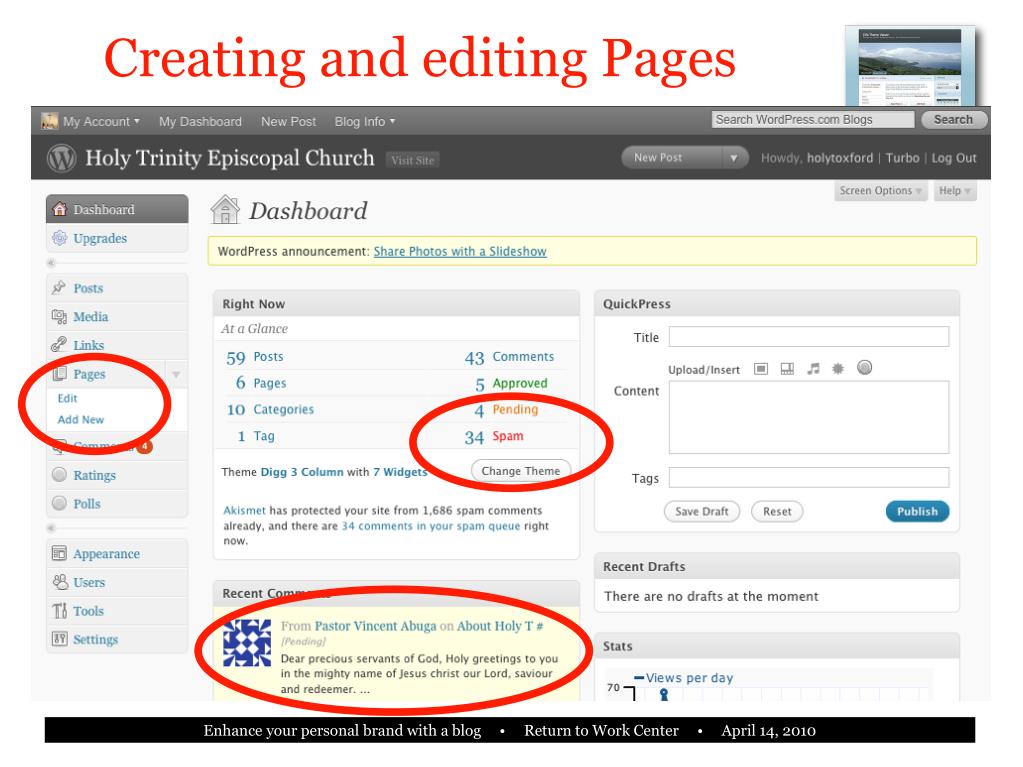Open the Blog Info dropdown menu
Image resolution: width=1023 pixels, height=767 pixels.
tap(365, 121)
